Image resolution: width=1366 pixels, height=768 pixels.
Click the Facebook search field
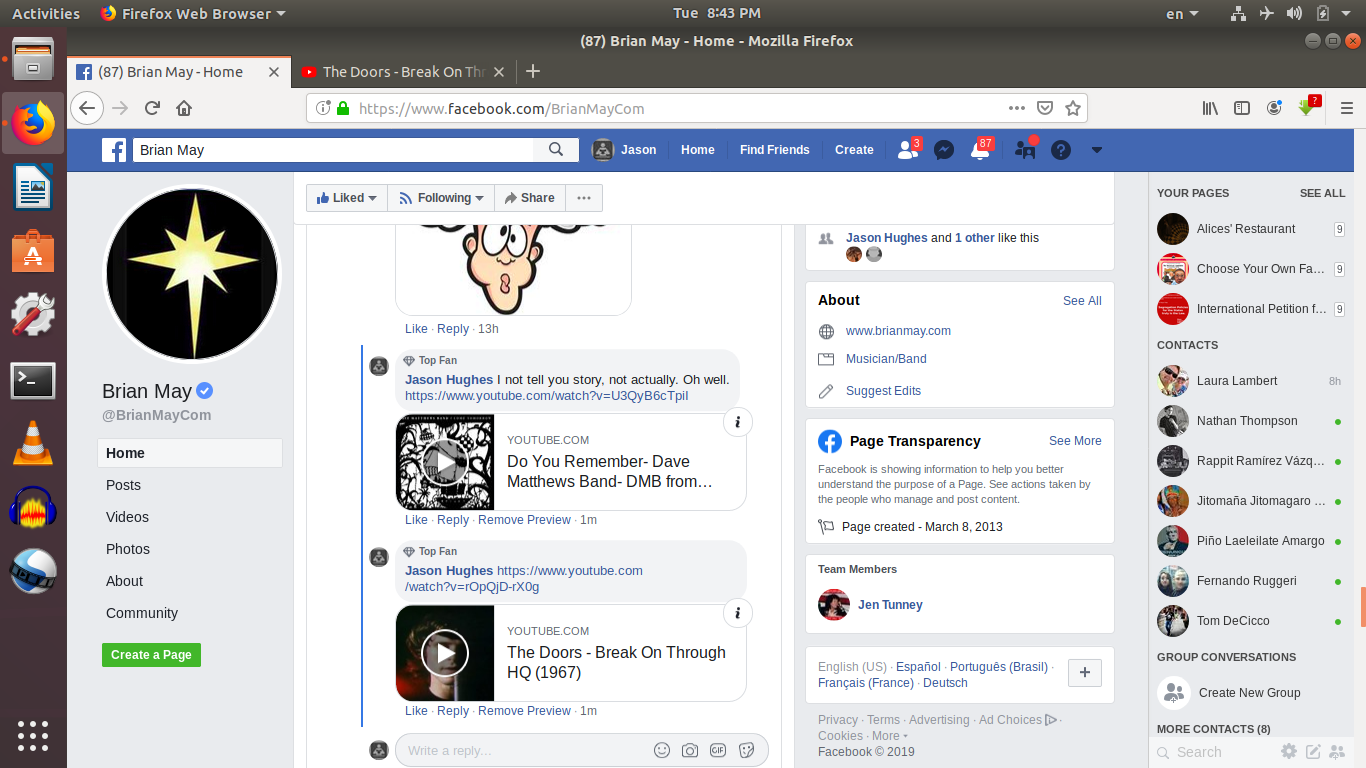tap(333, 150)
